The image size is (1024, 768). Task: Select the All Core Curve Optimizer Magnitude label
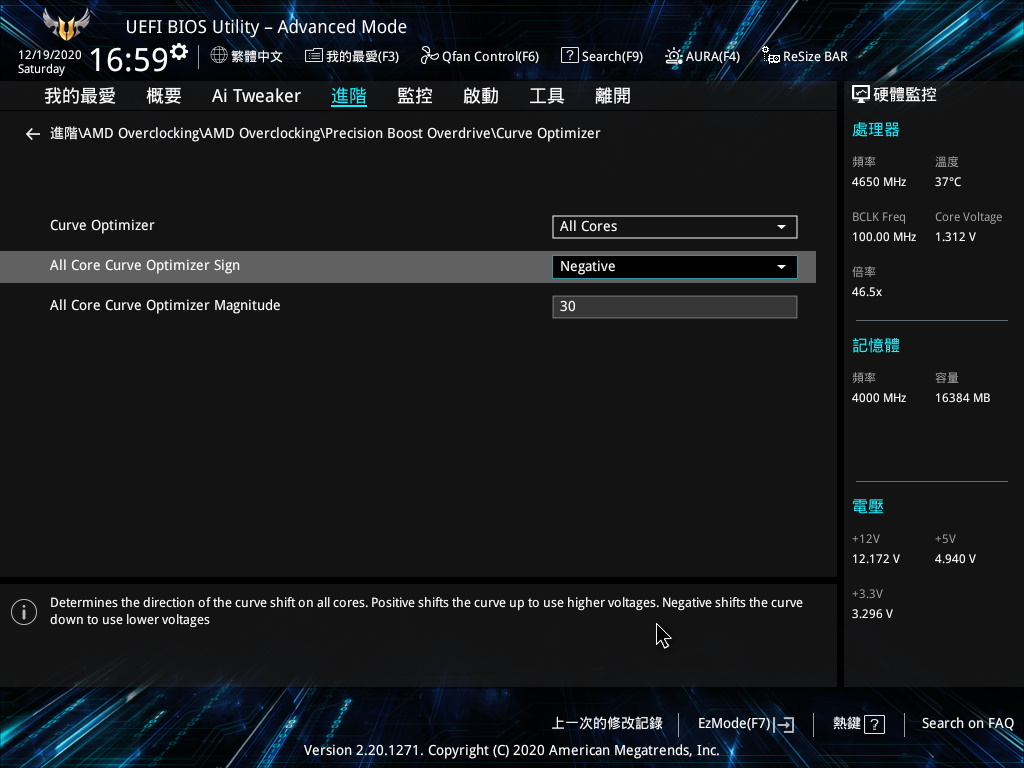[165, 305]
